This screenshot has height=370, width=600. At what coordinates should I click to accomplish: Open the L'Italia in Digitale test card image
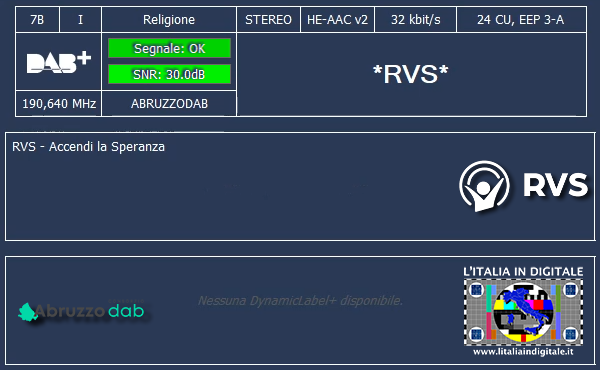(523, 312)
